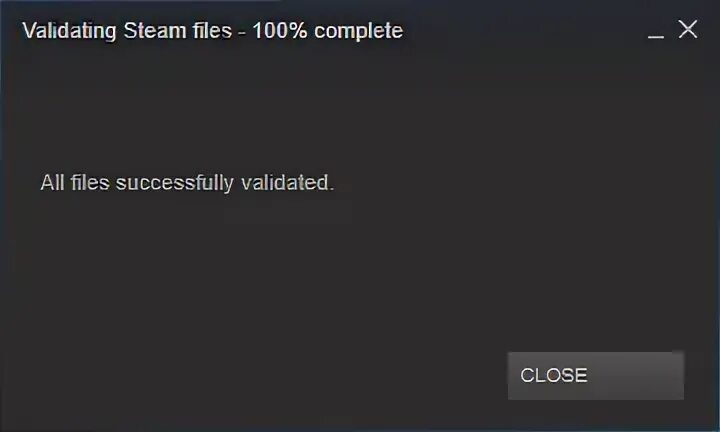Click the word 'complete' in the title bar

pos(359,31)
